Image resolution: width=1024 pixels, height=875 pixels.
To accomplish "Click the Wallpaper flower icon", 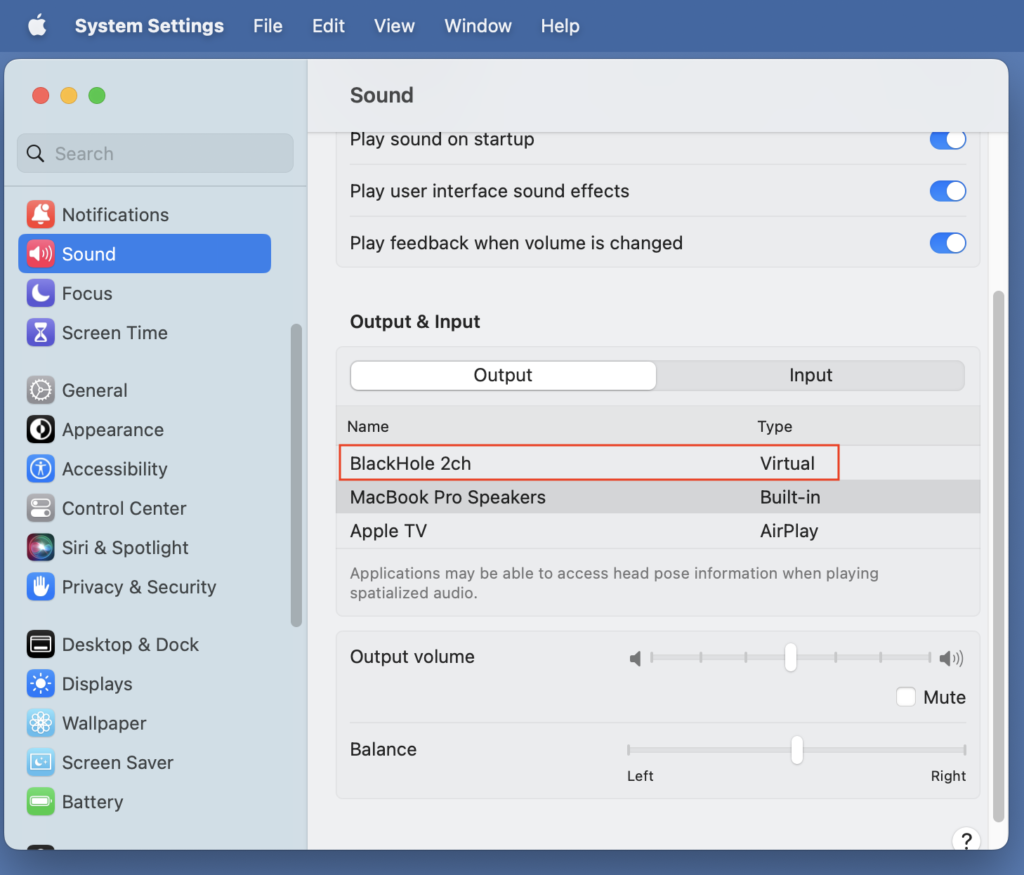I will point(40,723).
